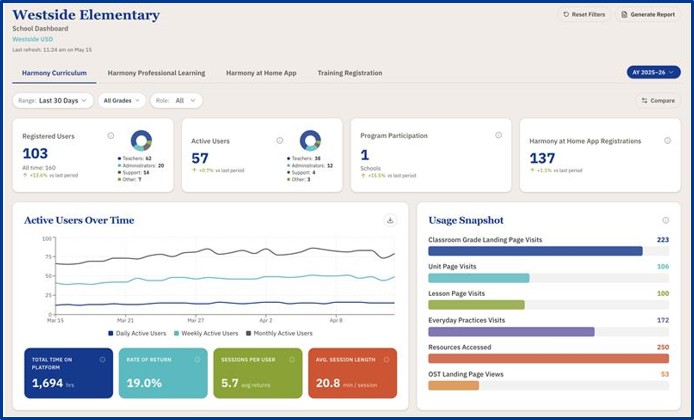Screen dimensions: 694x420
Task: Select the Harmony at Home App tab
Action: click(261, 73)
